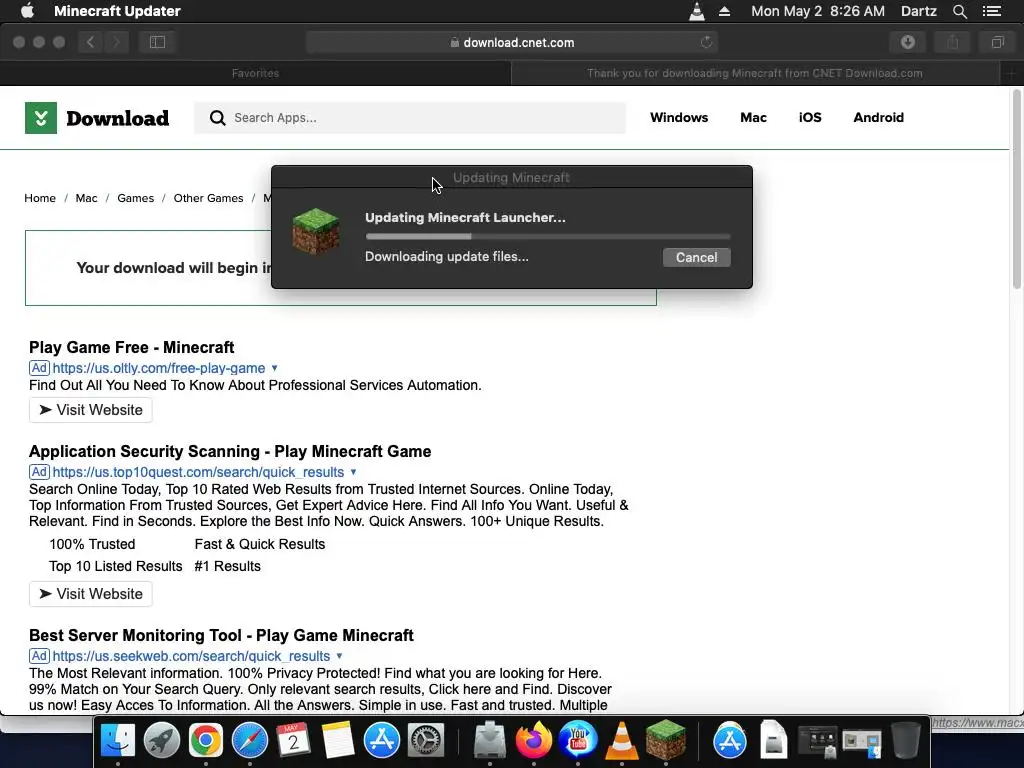Viewport: 1024px width, 768px height.
Task: Click the update download progress bar
Action: click(548, 236)
